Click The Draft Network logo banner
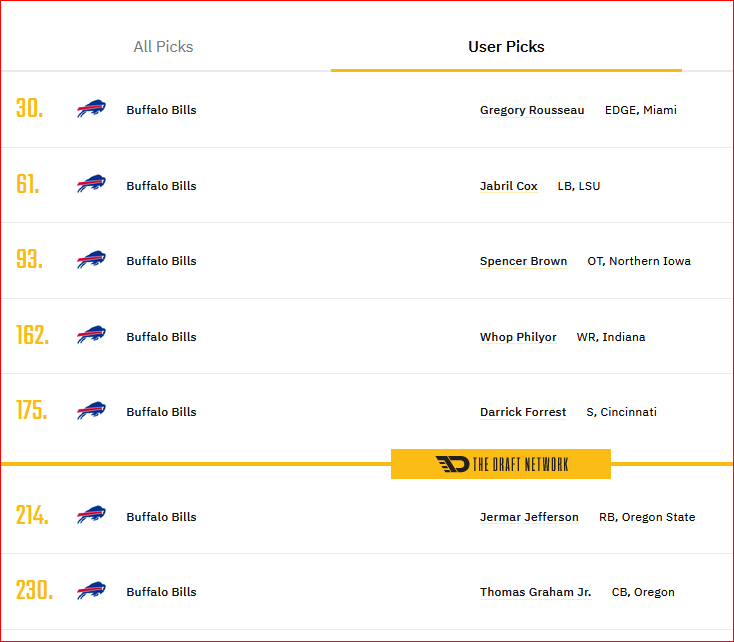This screenshot has width=734, height=642. [501, 464]
